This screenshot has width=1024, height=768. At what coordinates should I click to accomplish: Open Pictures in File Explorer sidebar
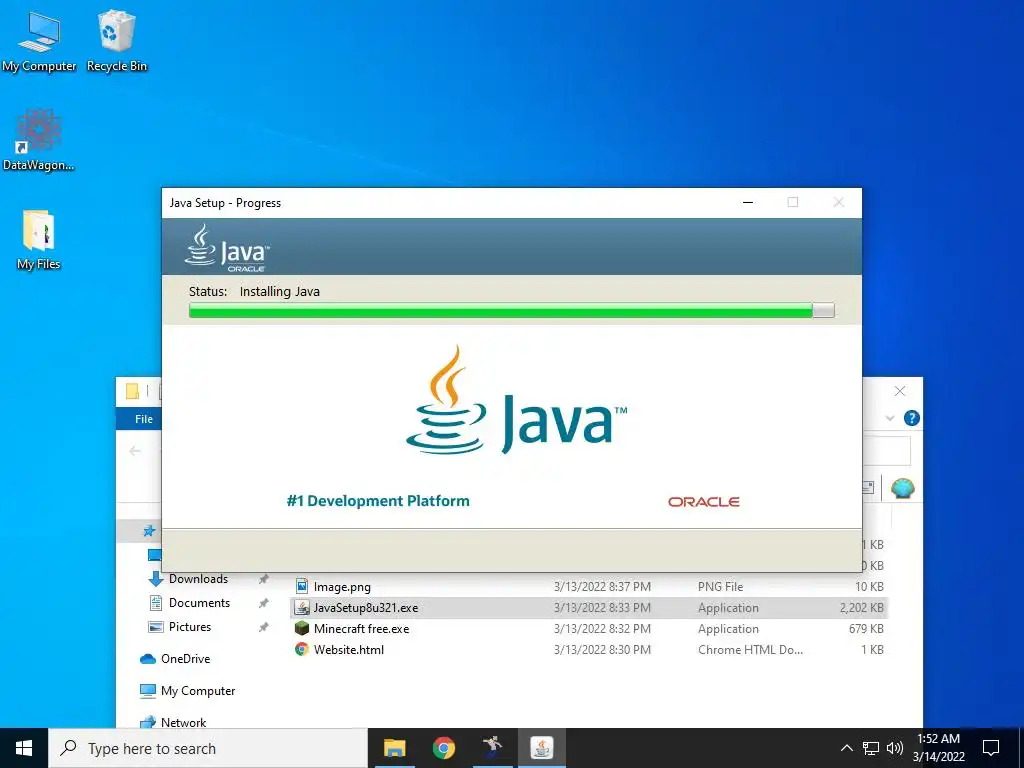click(189, 627)
